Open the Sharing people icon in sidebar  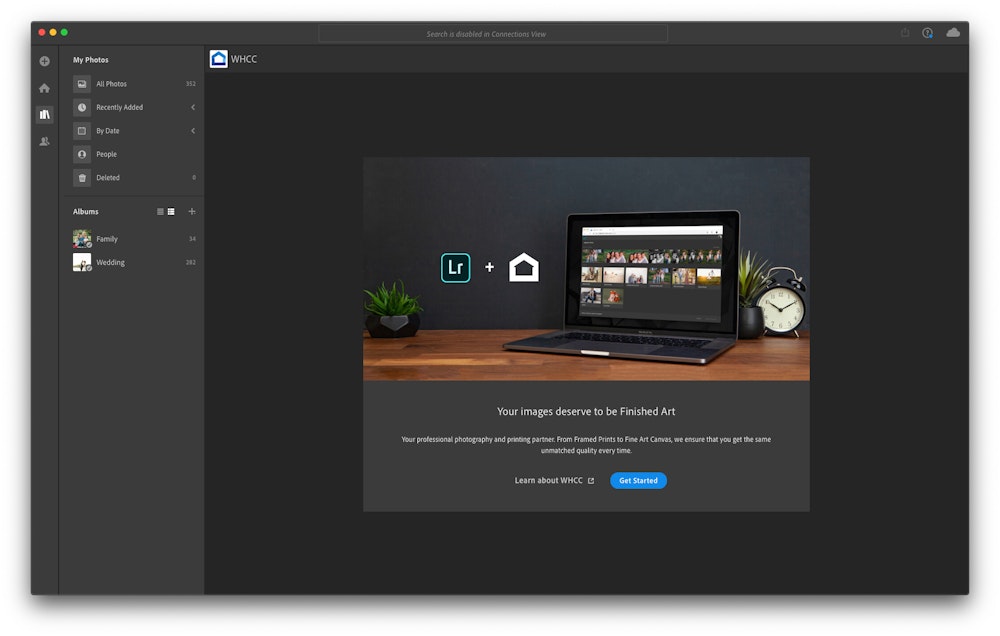coord(44,142)
